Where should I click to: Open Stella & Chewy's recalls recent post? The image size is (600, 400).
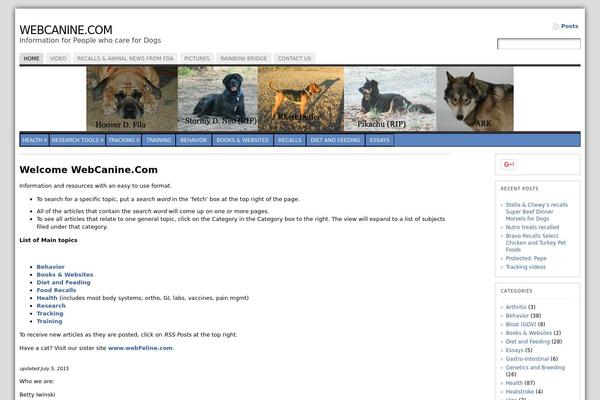tap(536, 212)
